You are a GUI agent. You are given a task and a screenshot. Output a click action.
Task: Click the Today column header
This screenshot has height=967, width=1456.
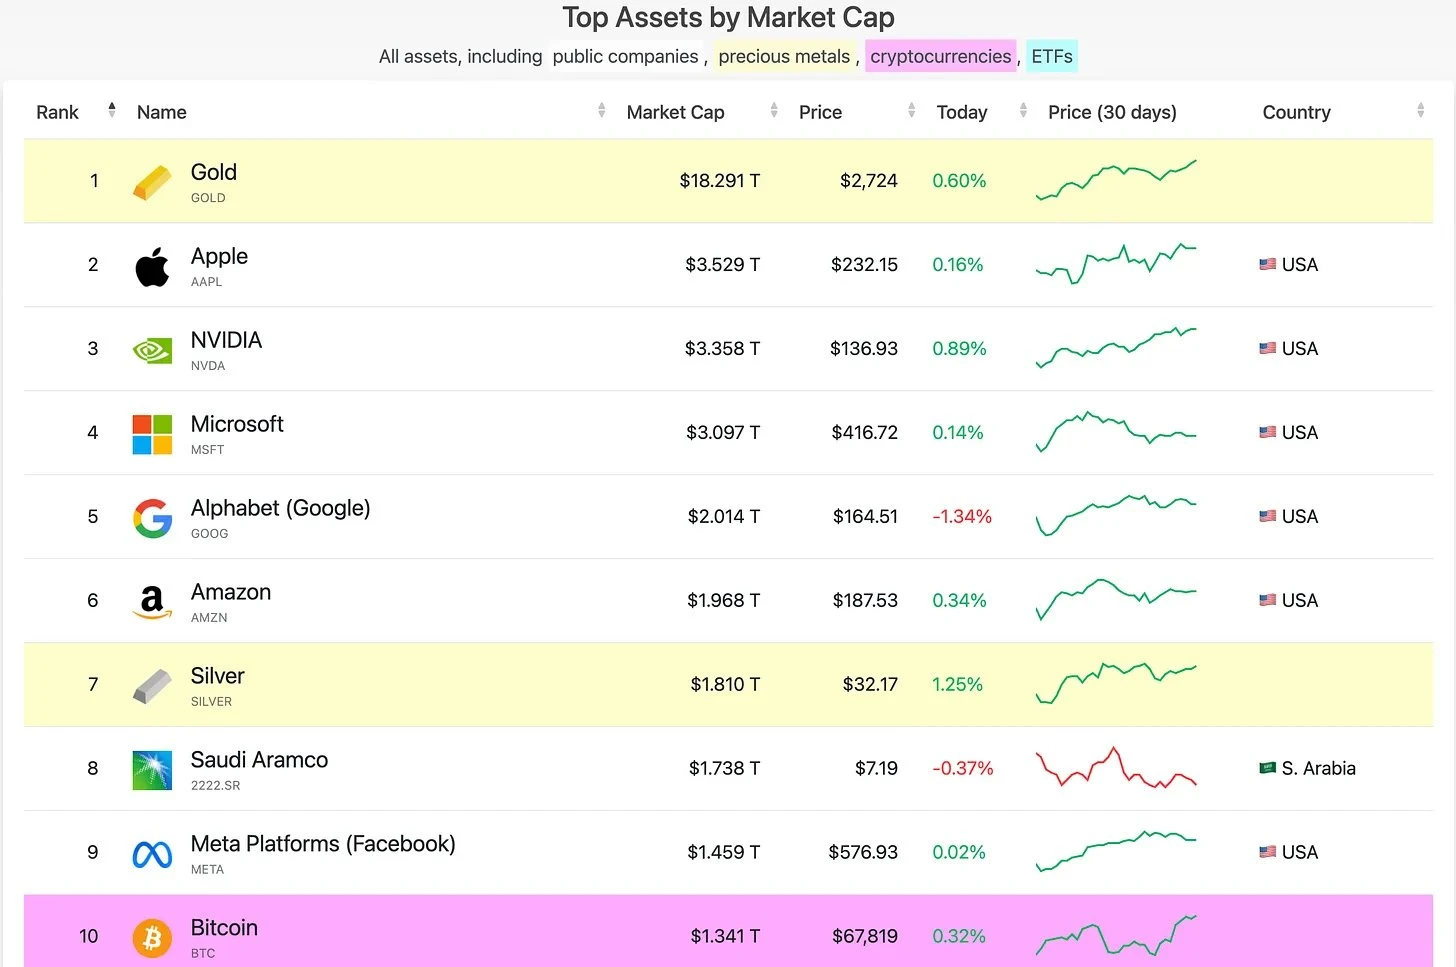point(962,113)
